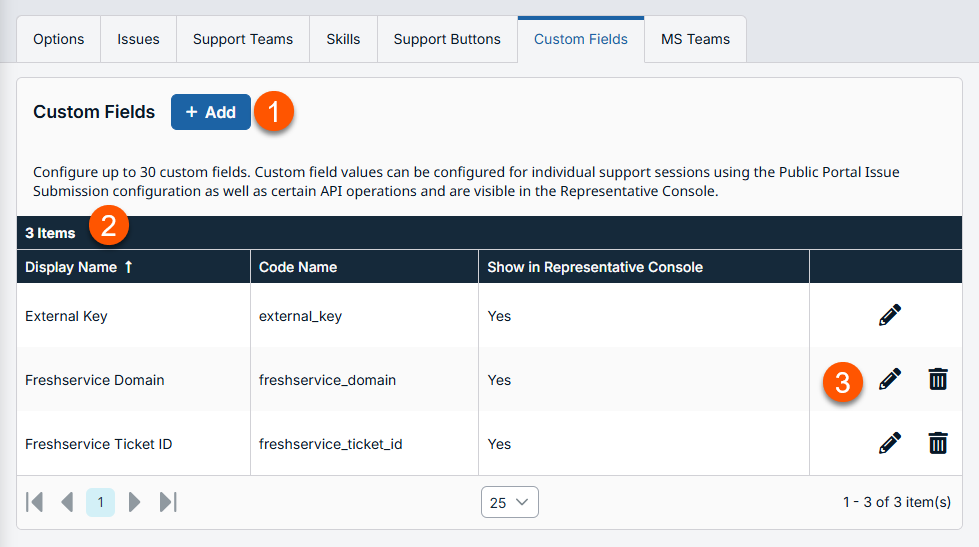Screen dimensions: 979x547
Task: Sort by Display Name column
Action: 70,267
